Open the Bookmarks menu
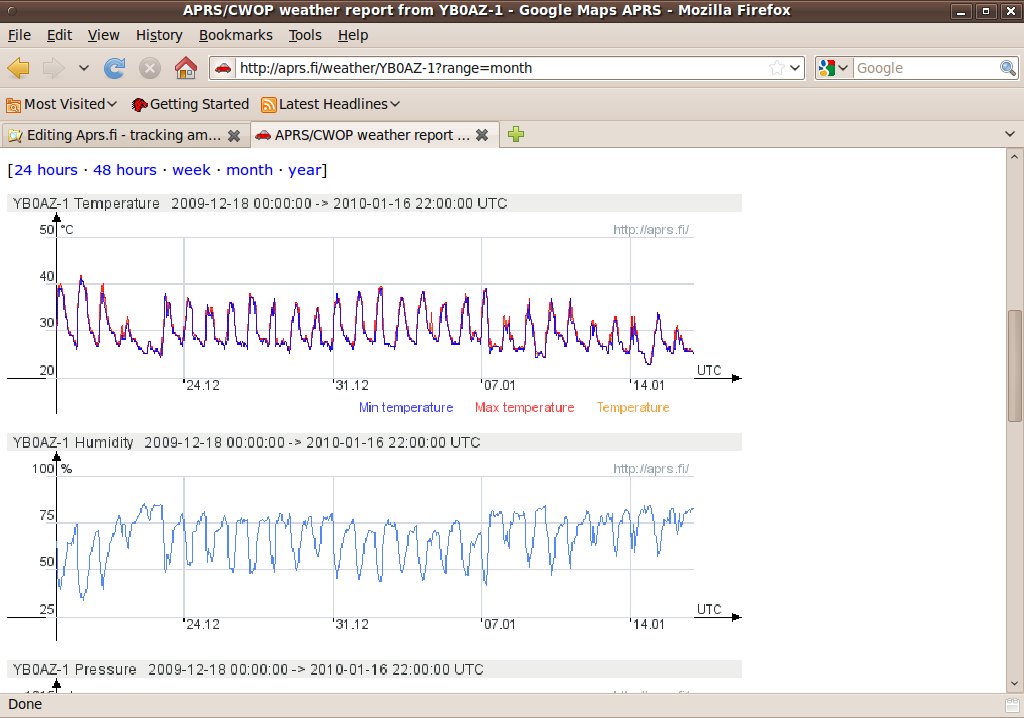 pos(235,35)
